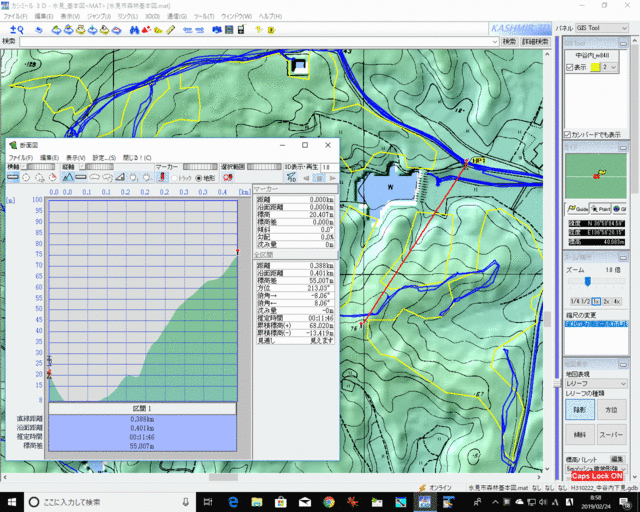The height and width of the screenshot is (512, 640).
Task: Click the blue Japan map icon in toolbar
Action: click(217, 30)
